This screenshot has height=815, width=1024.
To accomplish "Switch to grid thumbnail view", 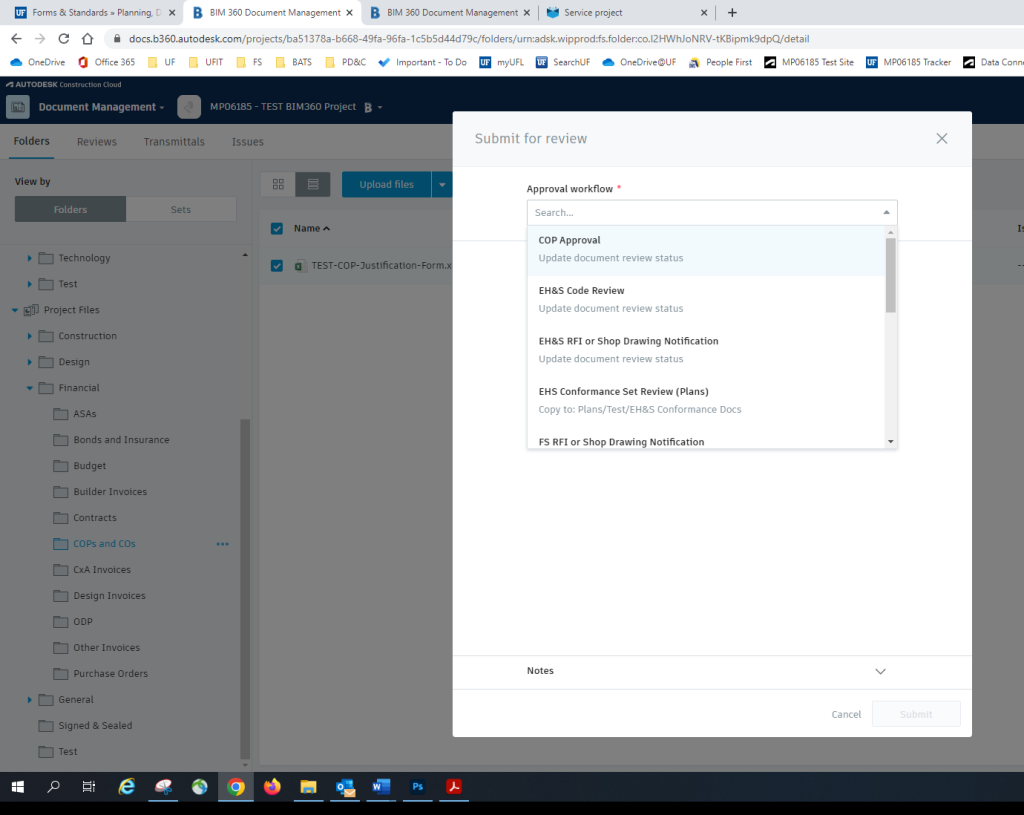I will pyautogui.click(x=278, y=184).
